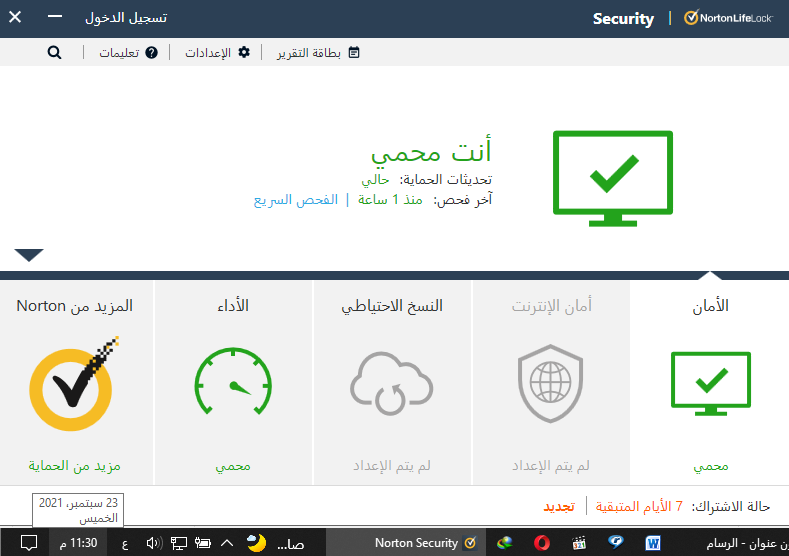Close the Norton window
The height and width of the screenshot is (556, 789).
[15, 17]
